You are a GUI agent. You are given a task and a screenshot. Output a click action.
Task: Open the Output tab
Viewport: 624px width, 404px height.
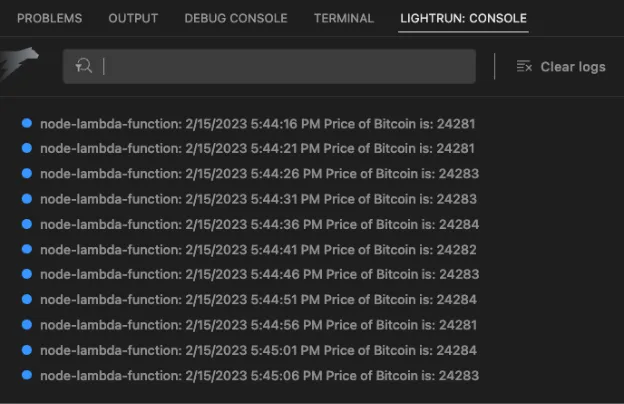pyautogui.click(x=133, y=18)
